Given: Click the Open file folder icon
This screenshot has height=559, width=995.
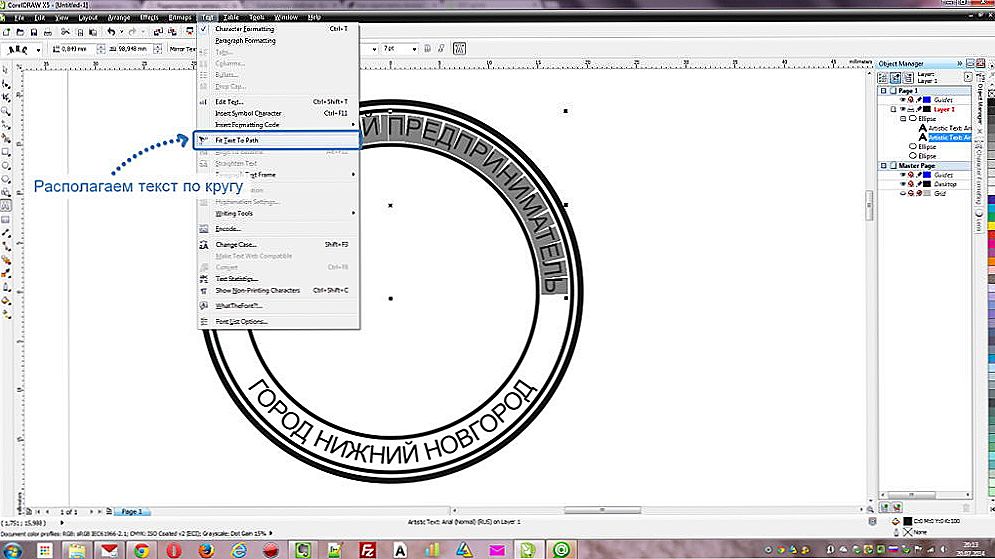Looking at the screenshot, I should click(x=20, y=32).
